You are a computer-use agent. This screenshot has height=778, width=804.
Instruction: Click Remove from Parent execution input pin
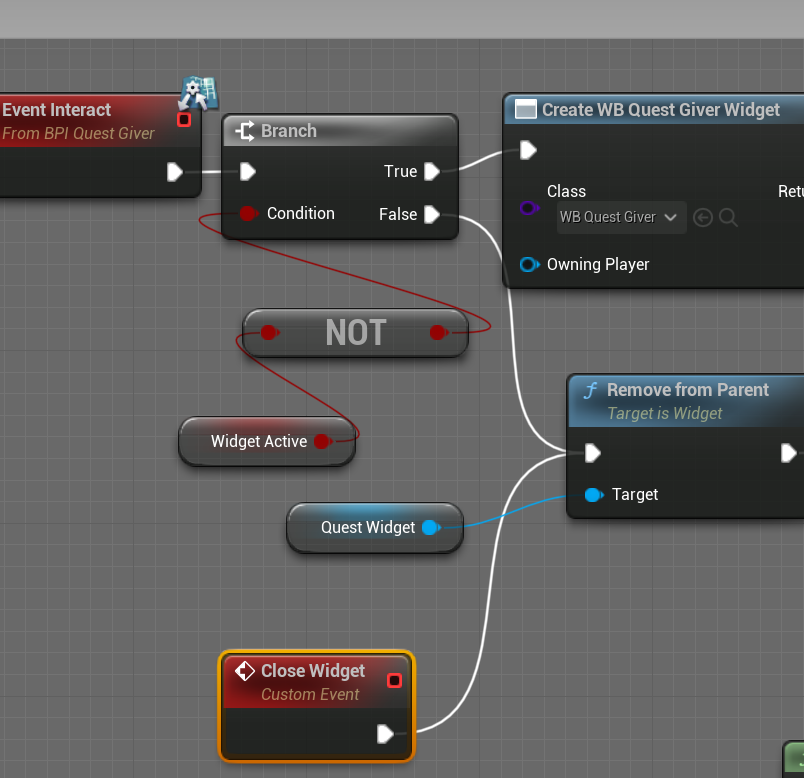point(593,453)
